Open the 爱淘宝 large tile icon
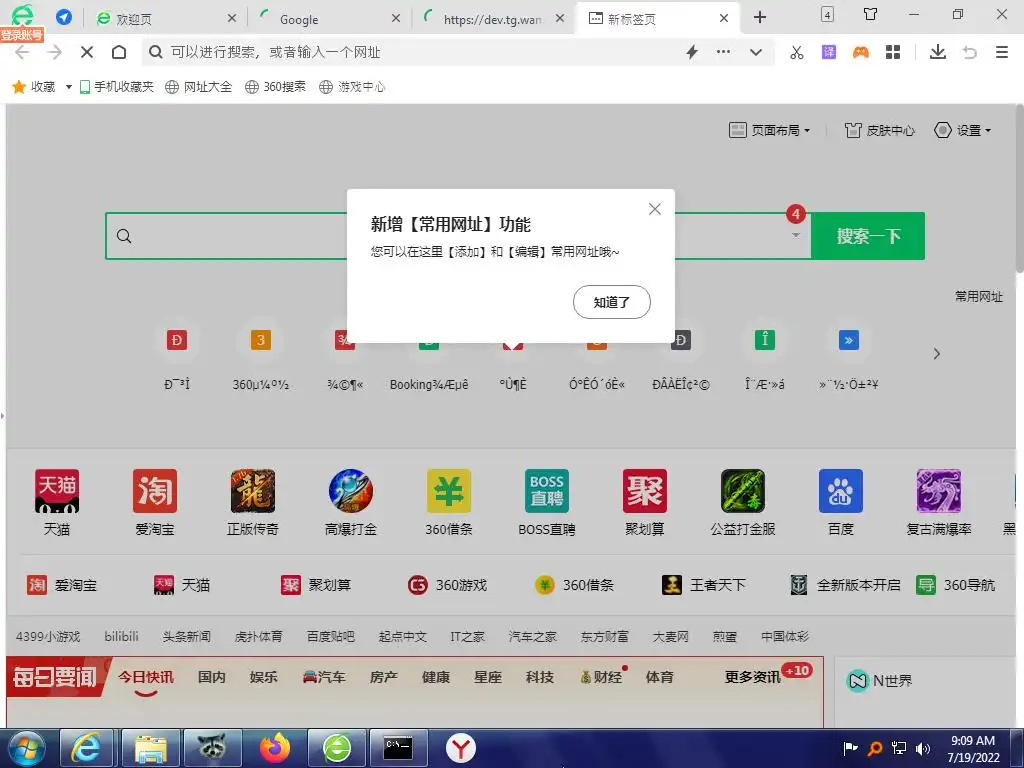 coord(155,490)
